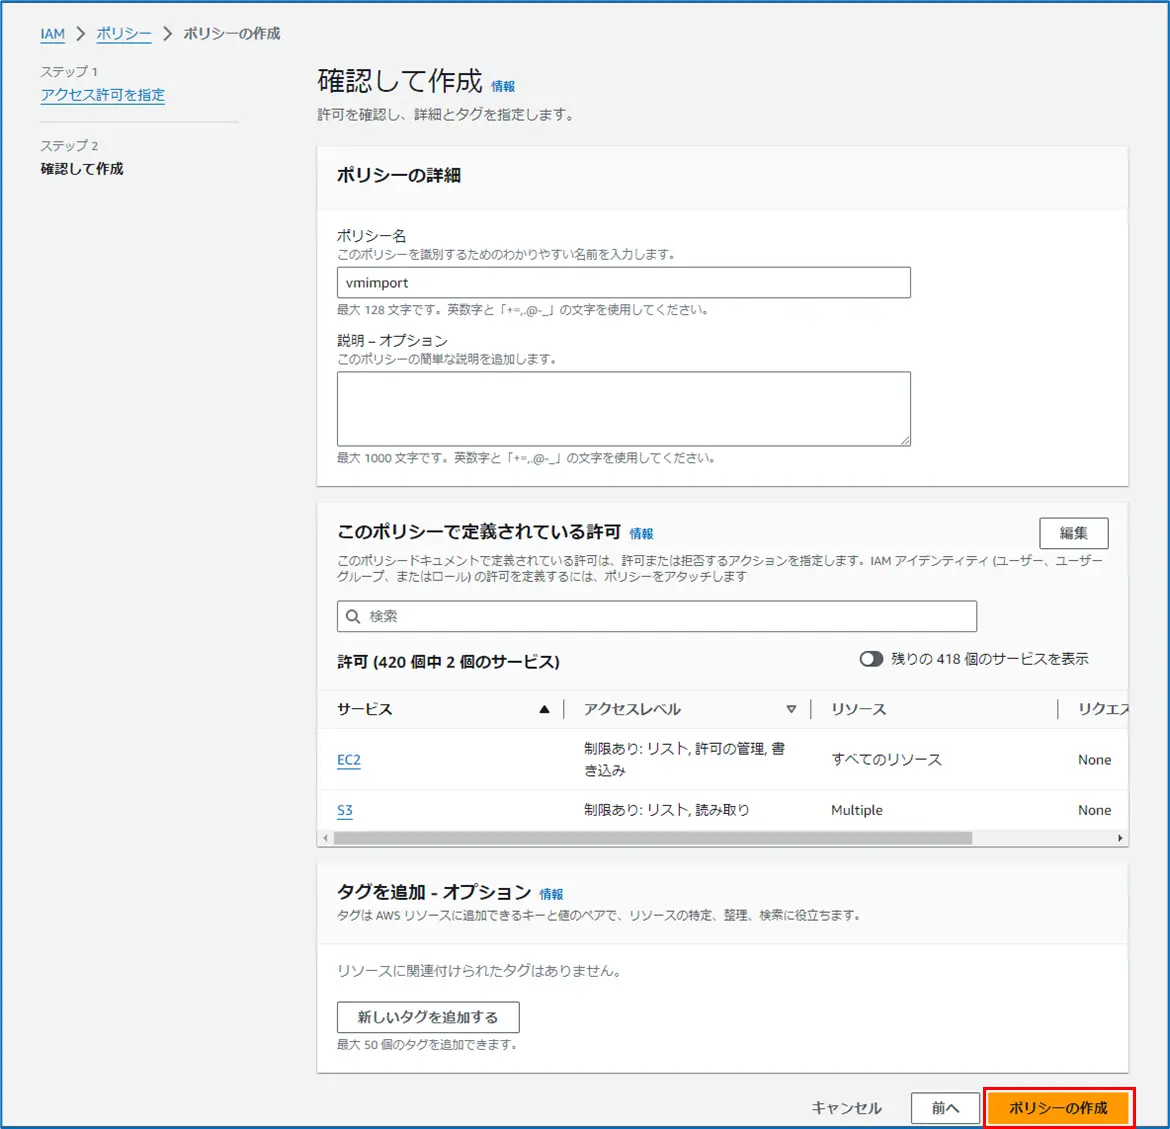1170x1129 pixels.
Task: Click 制限あり: リスト, 読み取り access level text
Action: [666, 810]
